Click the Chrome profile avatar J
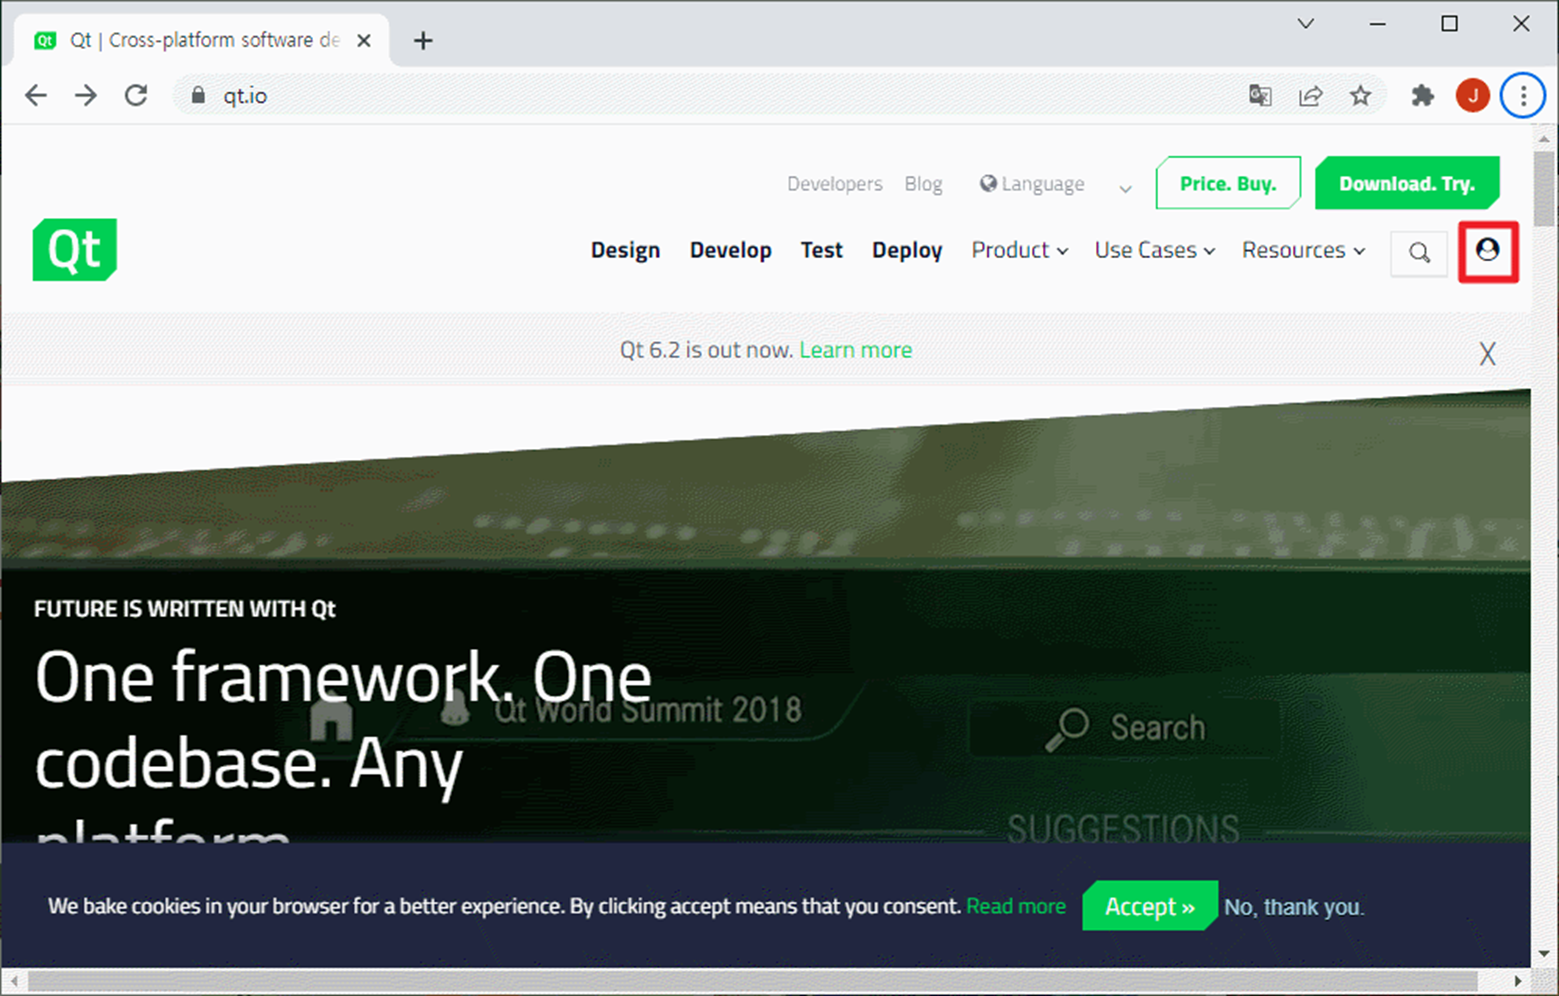 [x=1472, y=96]
